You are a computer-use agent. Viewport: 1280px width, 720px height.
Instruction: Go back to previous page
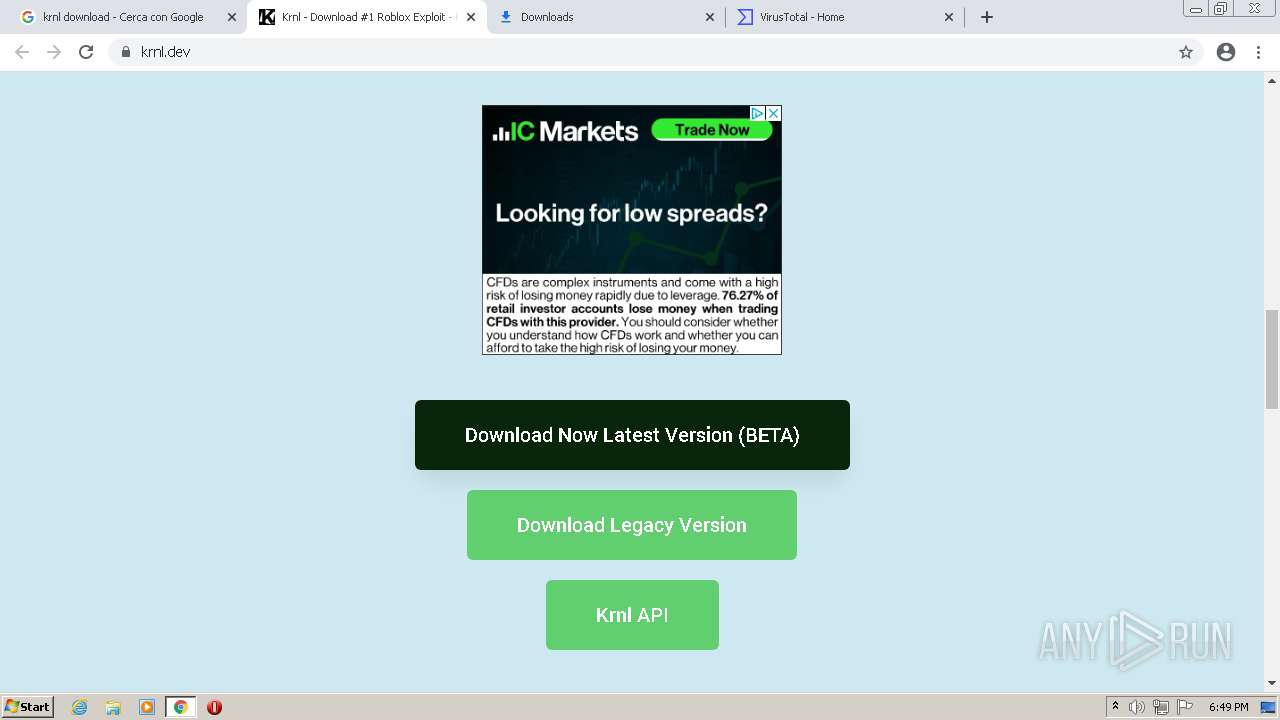pyautogui.click(x=22, y=52)
